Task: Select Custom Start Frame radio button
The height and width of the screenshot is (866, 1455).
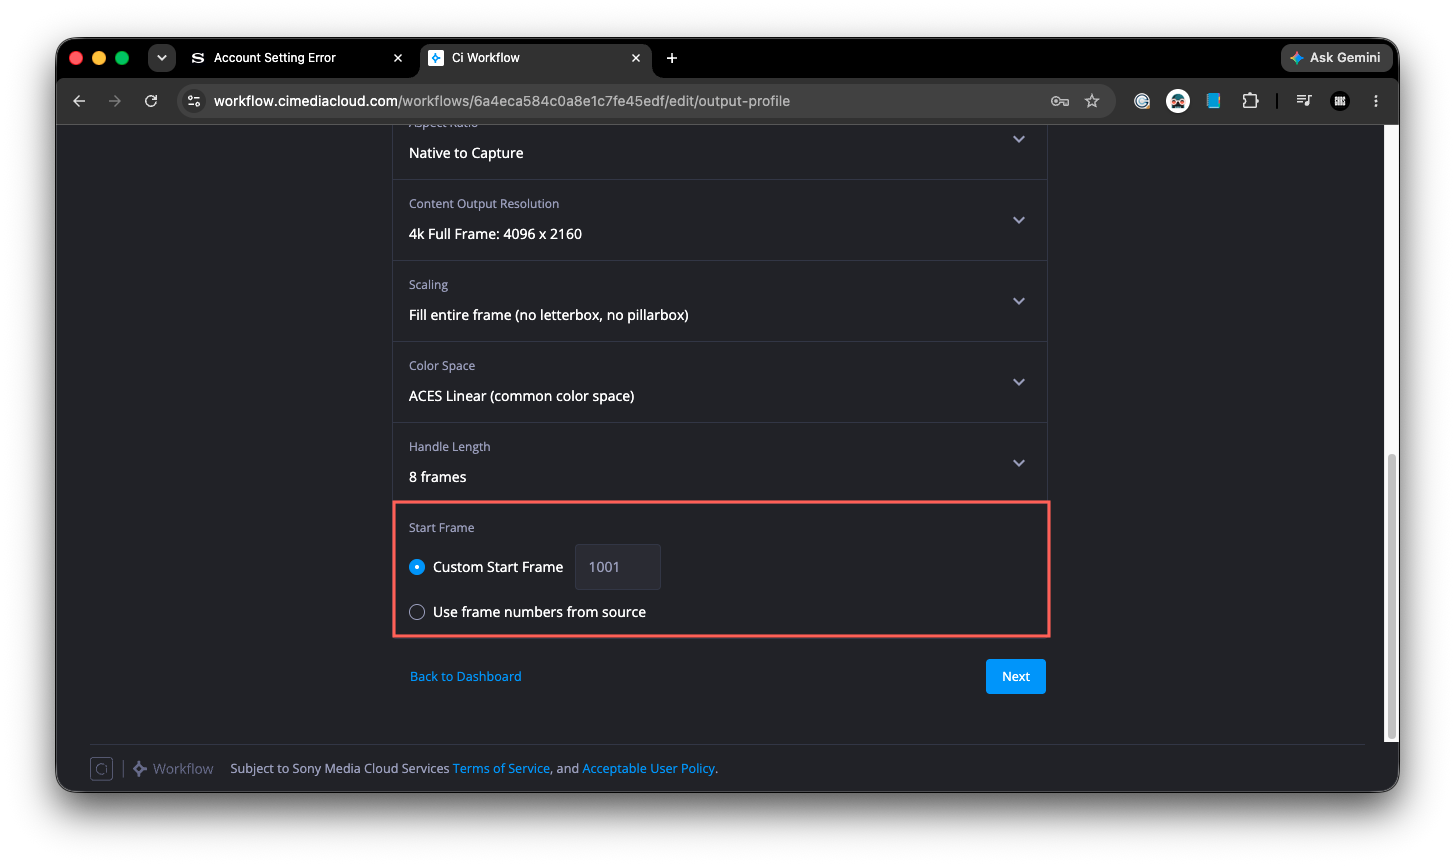Action: click(x=417, y=567)
